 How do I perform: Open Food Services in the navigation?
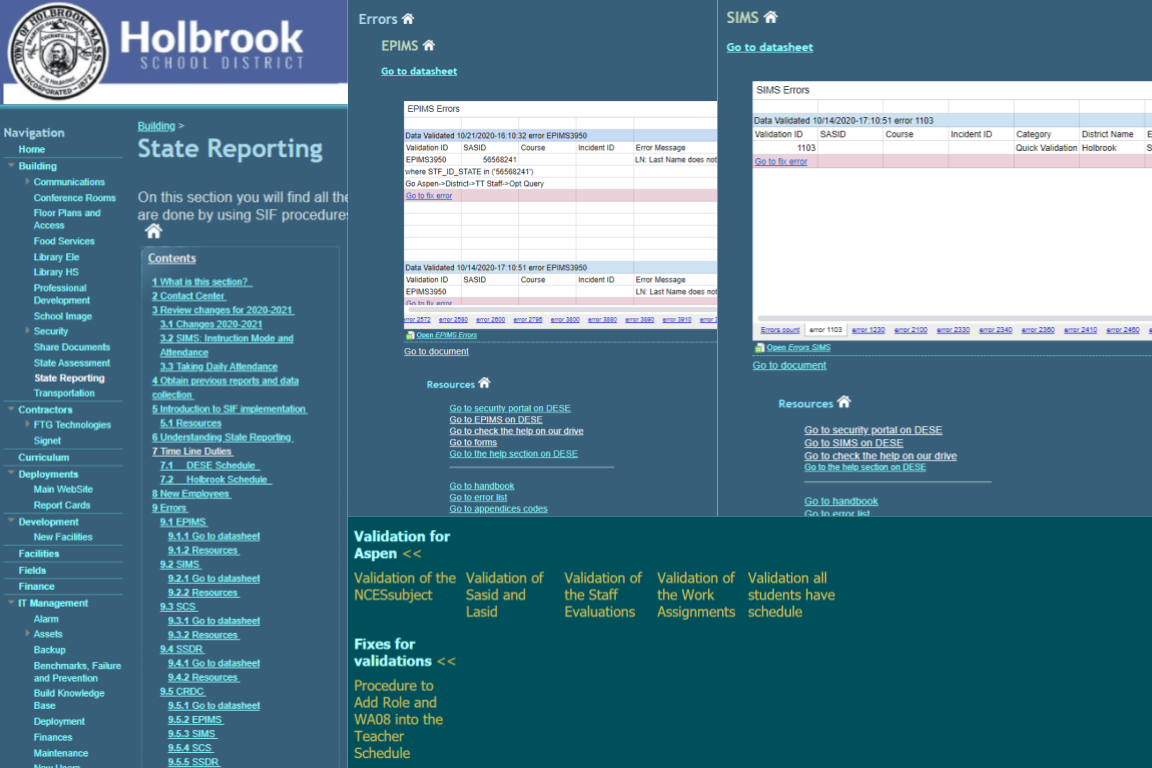64,241
